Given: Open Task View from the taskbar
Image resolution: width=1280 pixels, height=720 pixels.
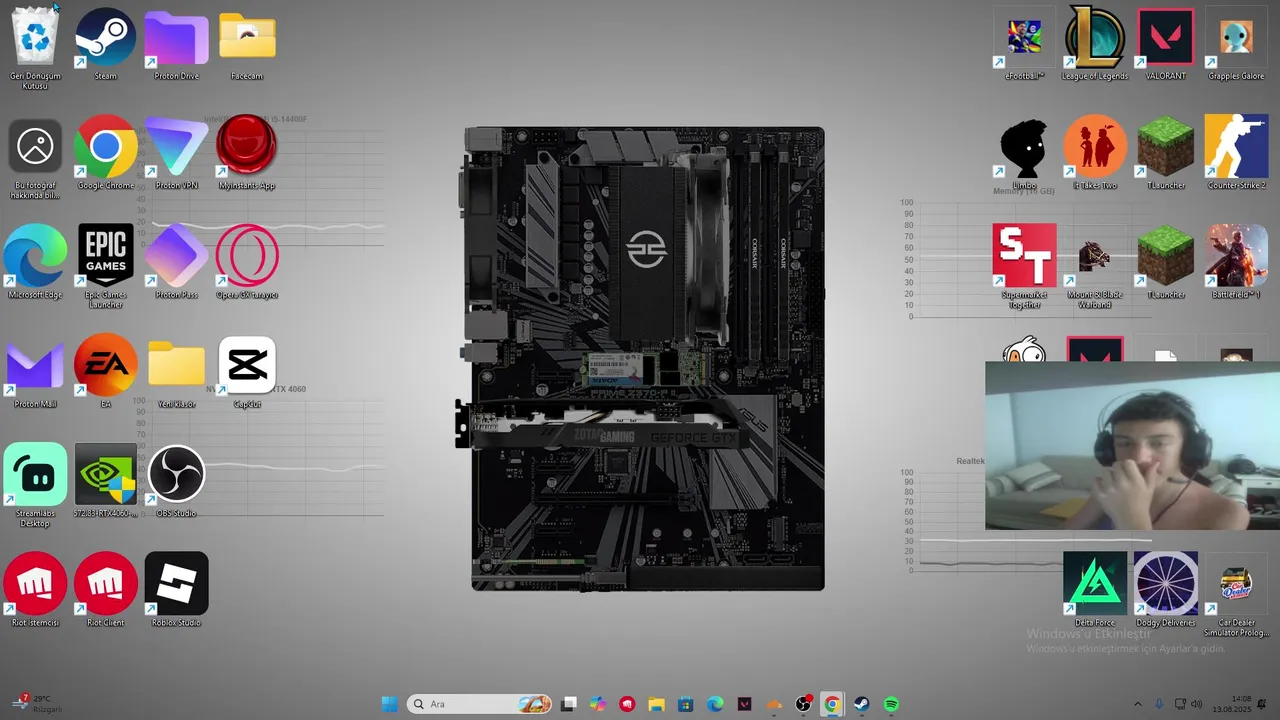Looking at the screenshot, I should pos(569,704).
